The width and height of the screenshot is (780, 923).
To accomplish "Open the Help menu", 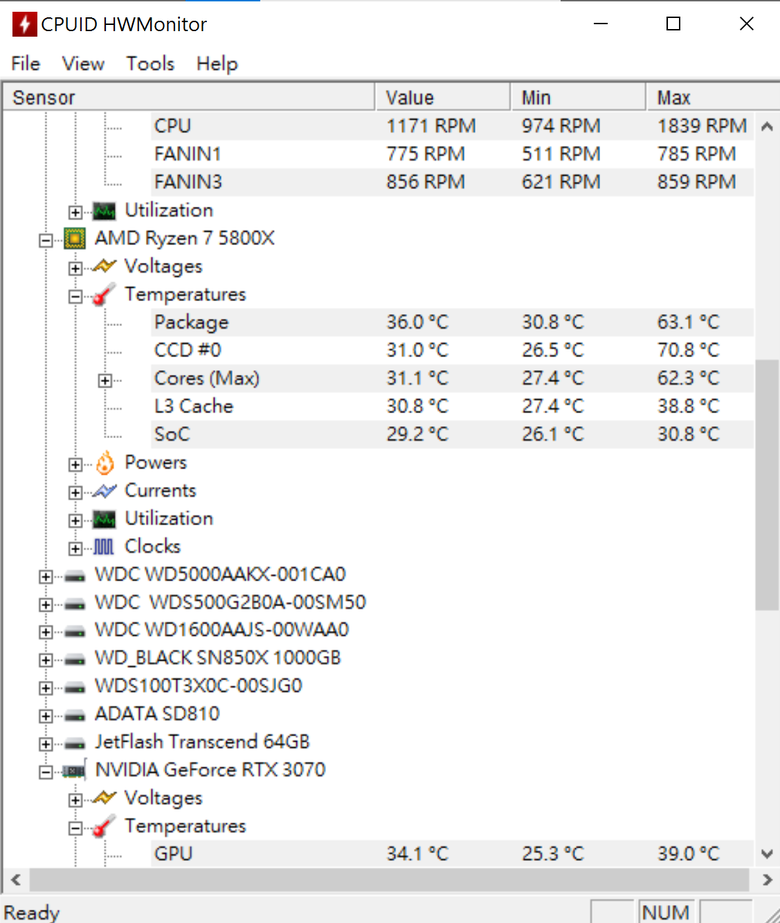I will click(217, 64).
